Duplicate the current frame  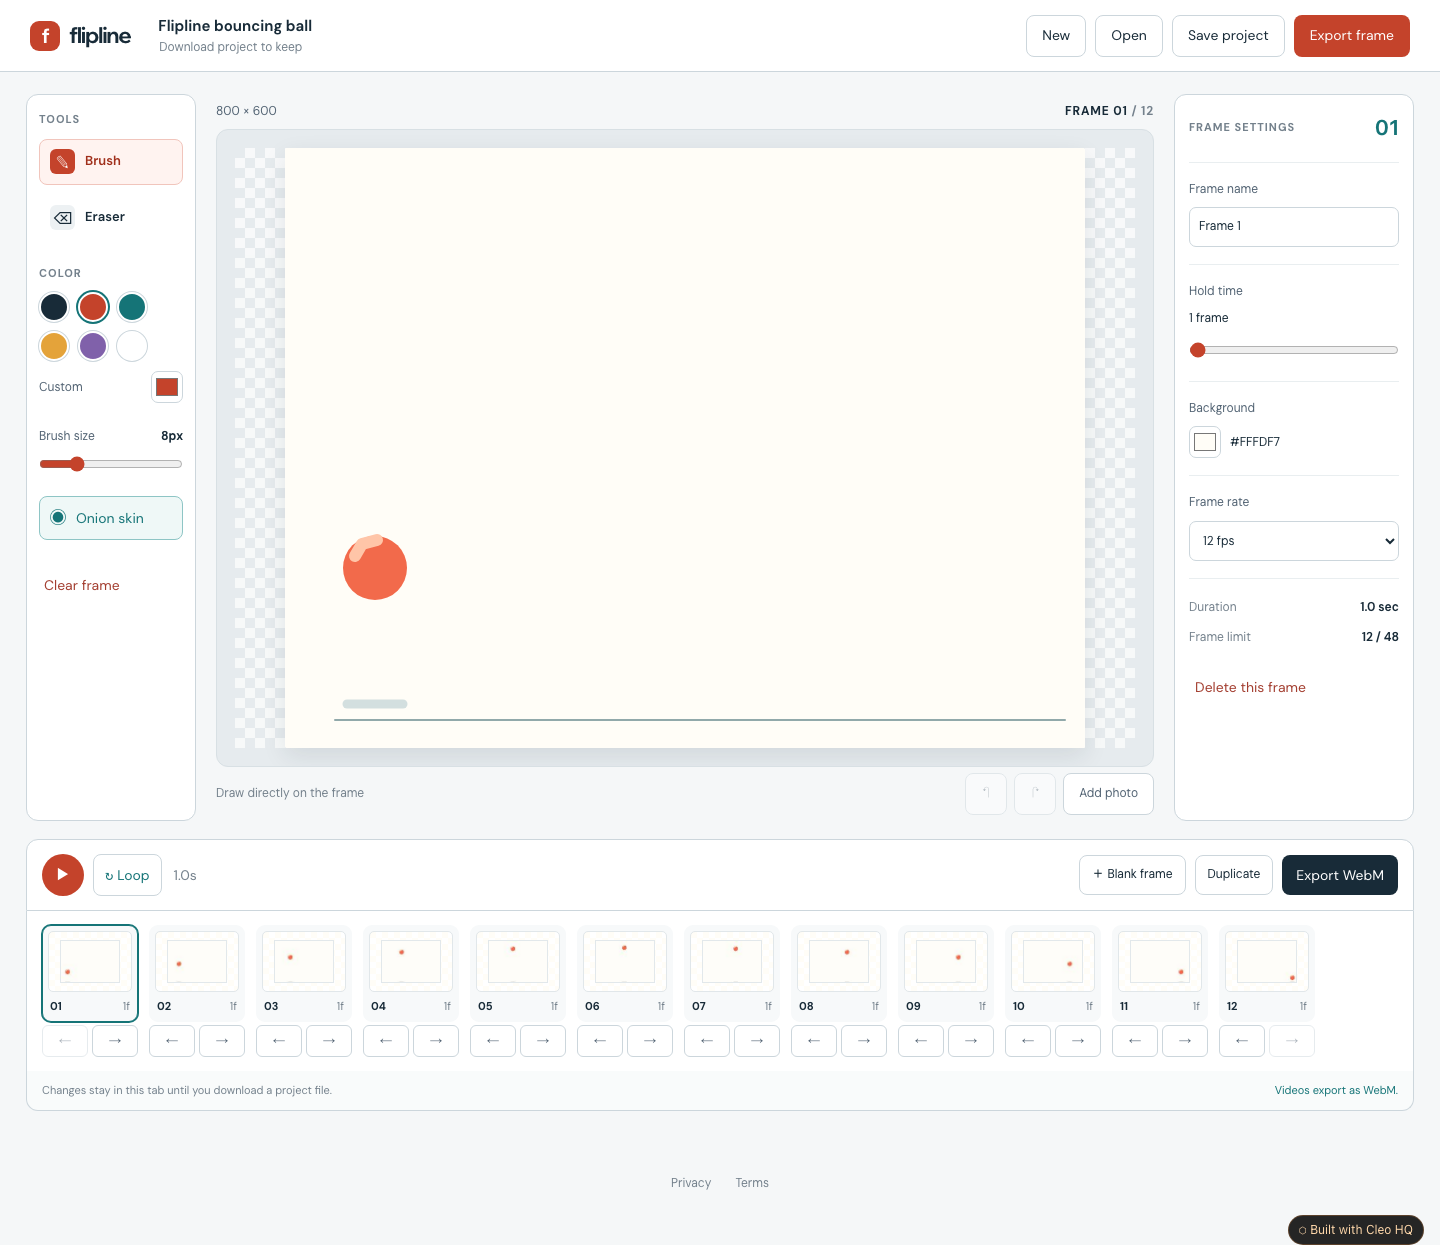(1234, 875)
